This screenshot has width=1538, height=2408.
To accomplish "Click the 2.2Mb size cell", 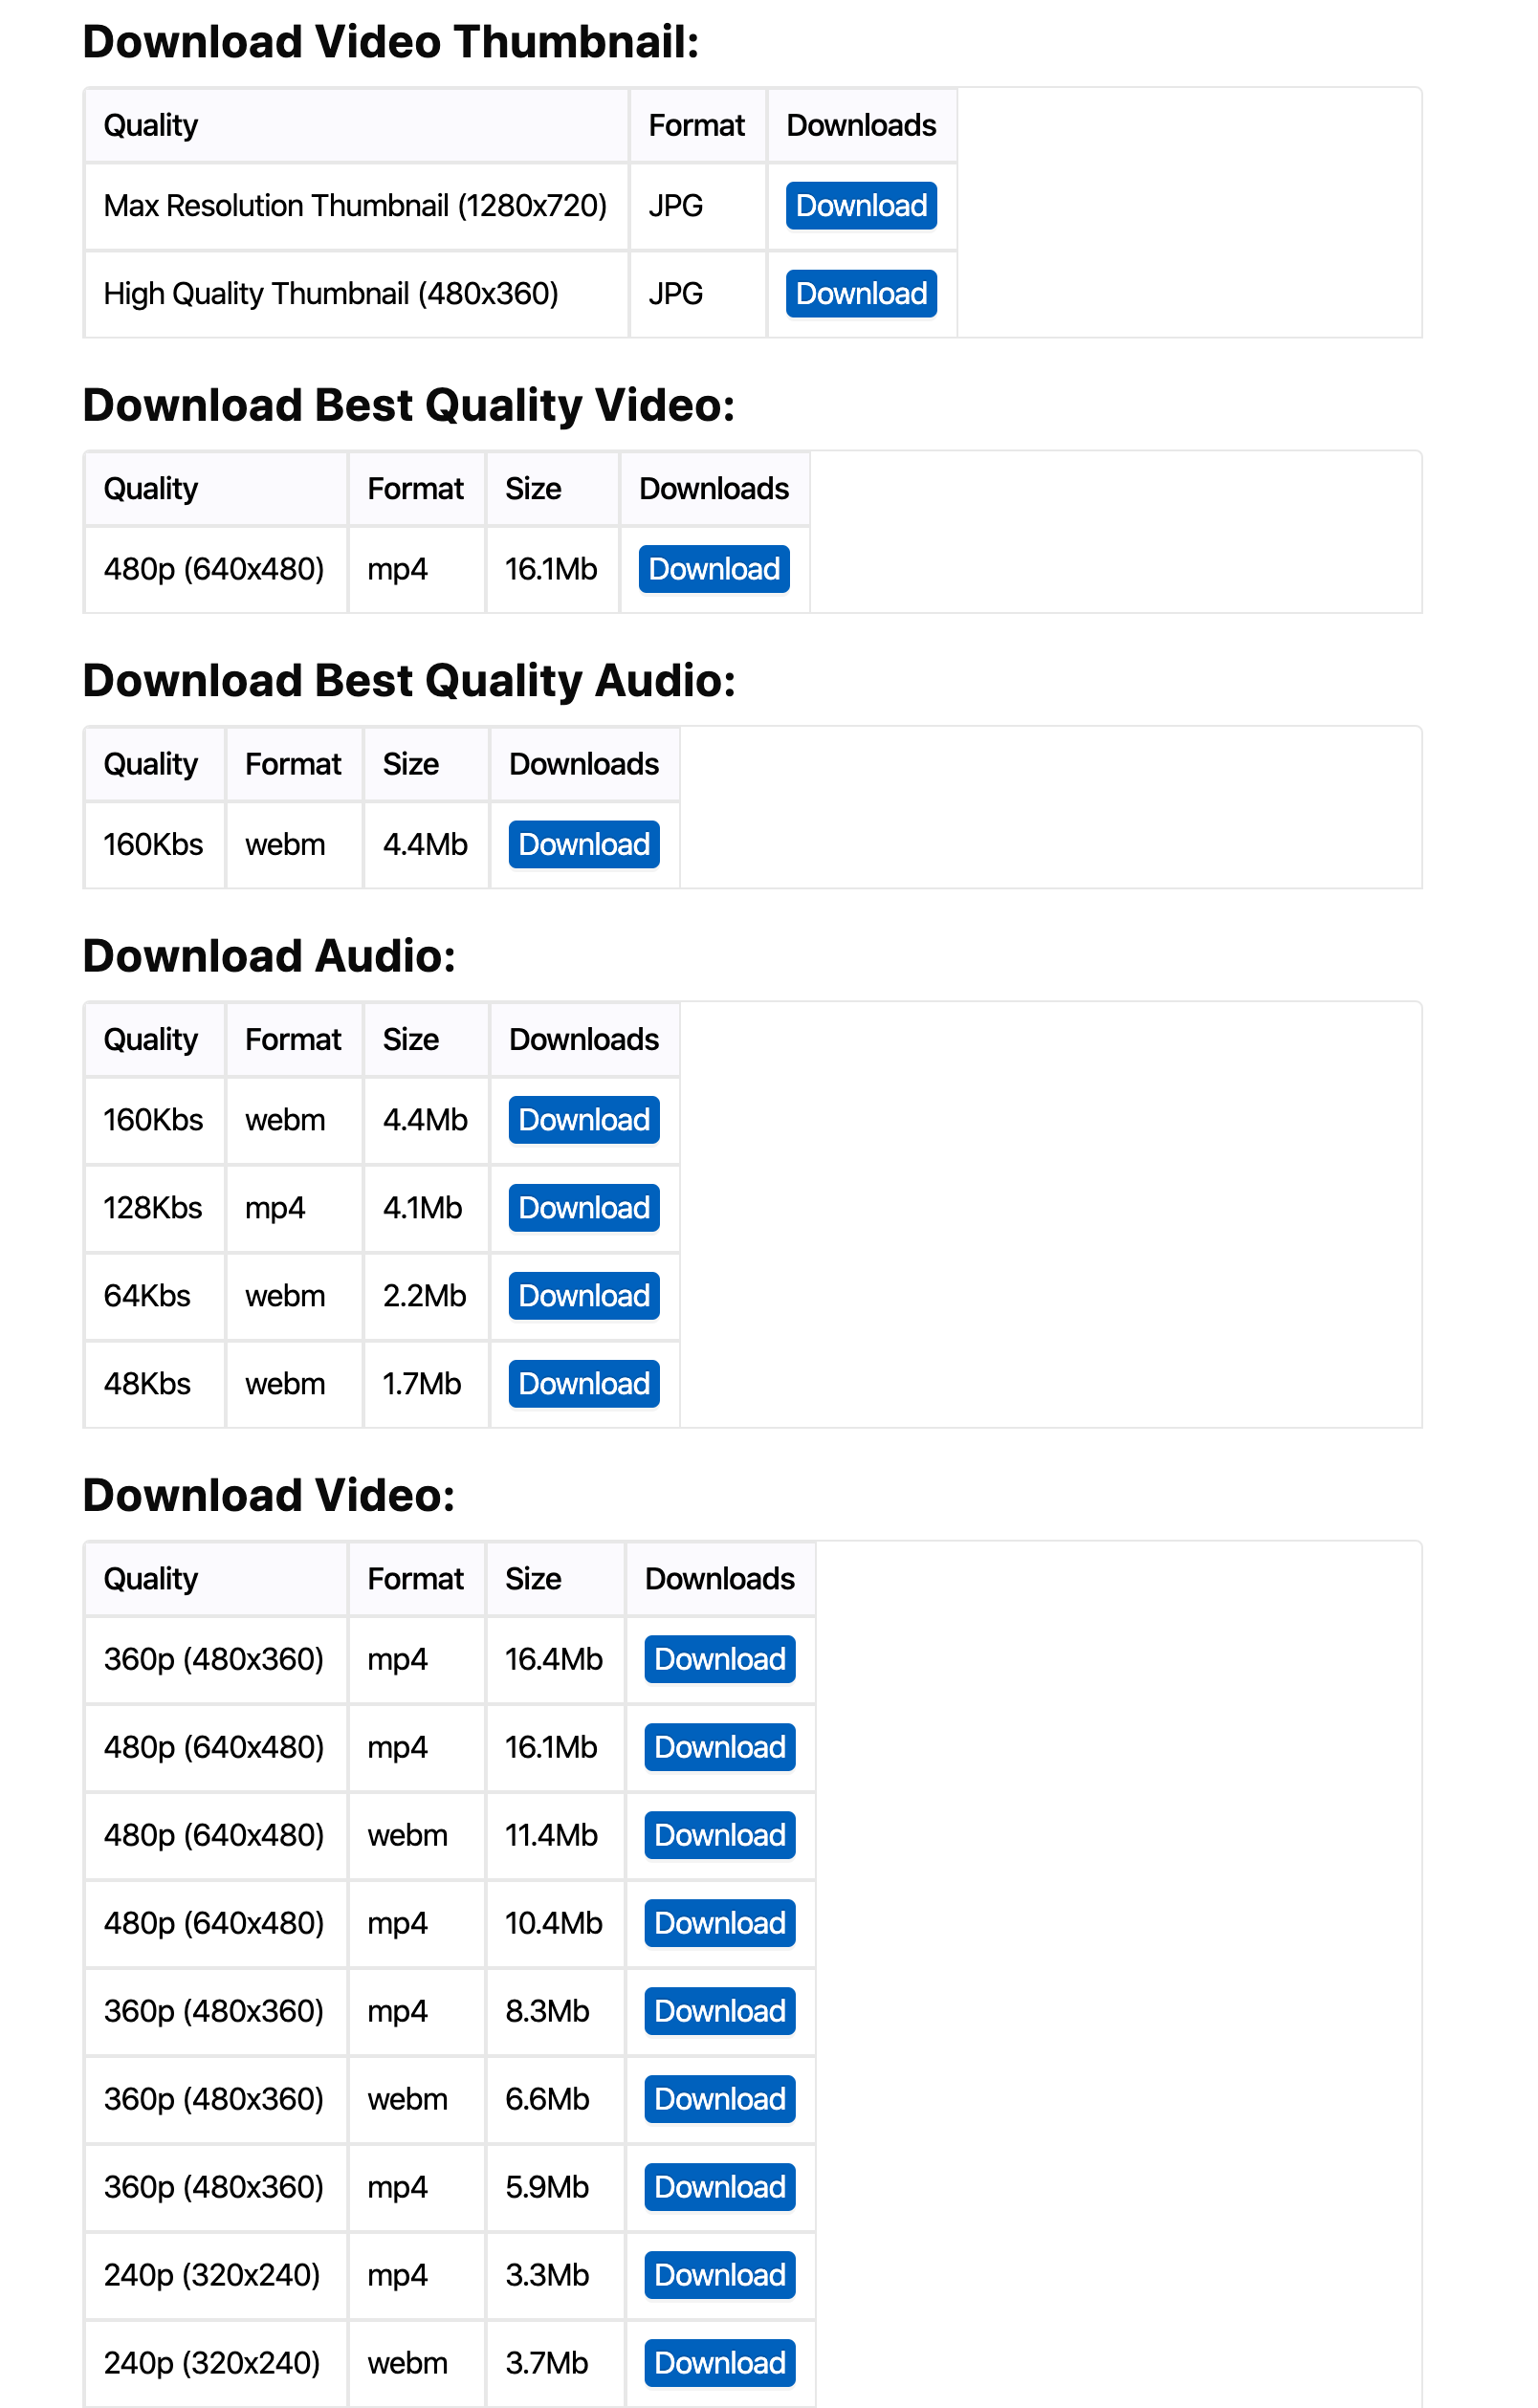I will [426, 1296].
